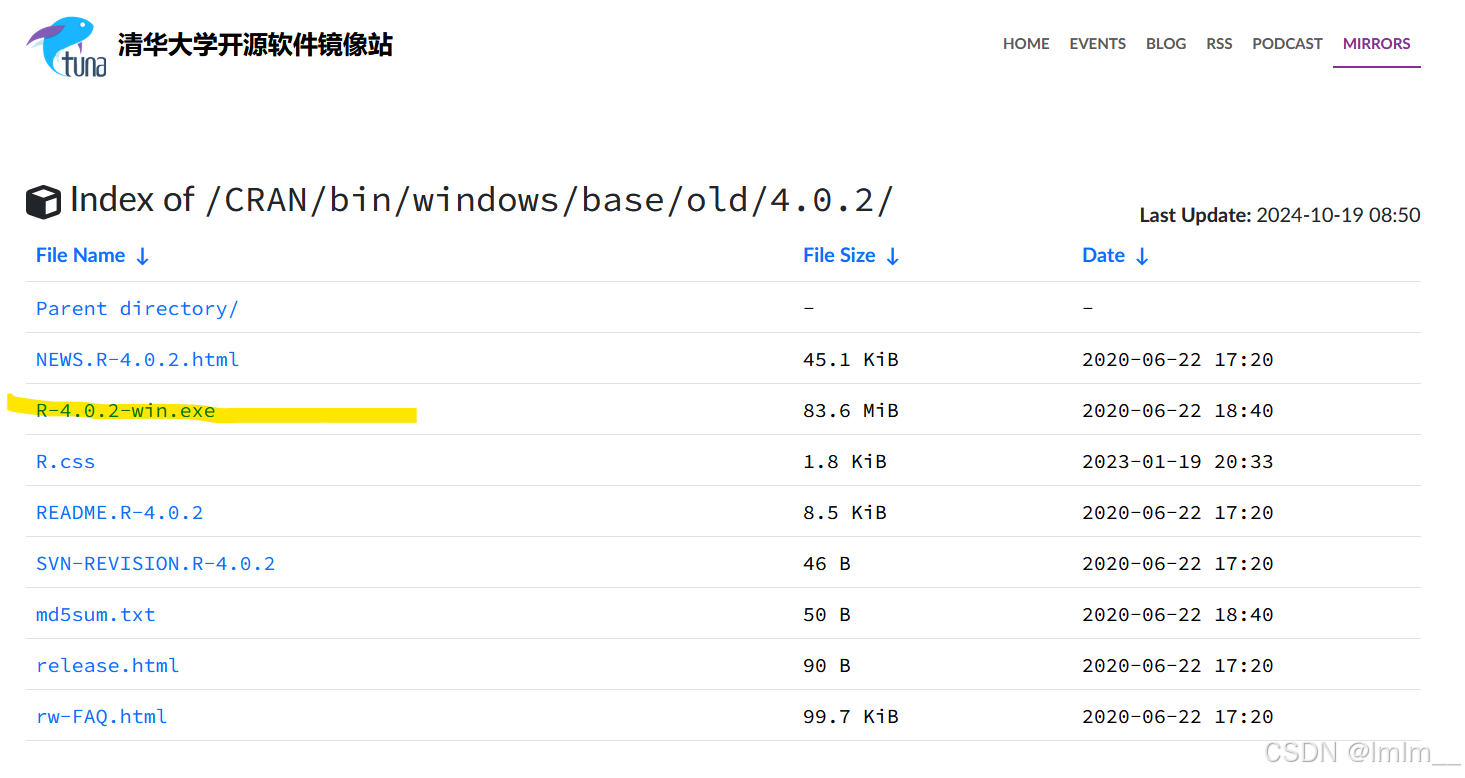Open the R.css file

[65, 461]
